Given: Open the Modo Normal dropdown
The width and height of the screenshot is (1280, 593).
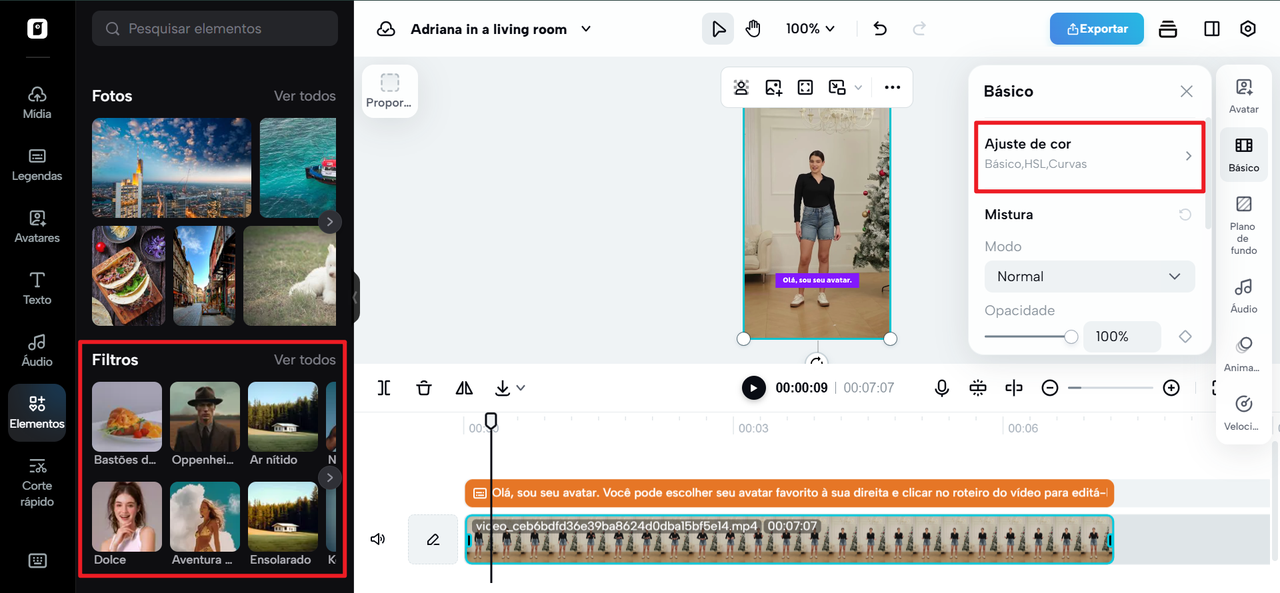Looking at the screenshot, I should (x=1089, y=276).
